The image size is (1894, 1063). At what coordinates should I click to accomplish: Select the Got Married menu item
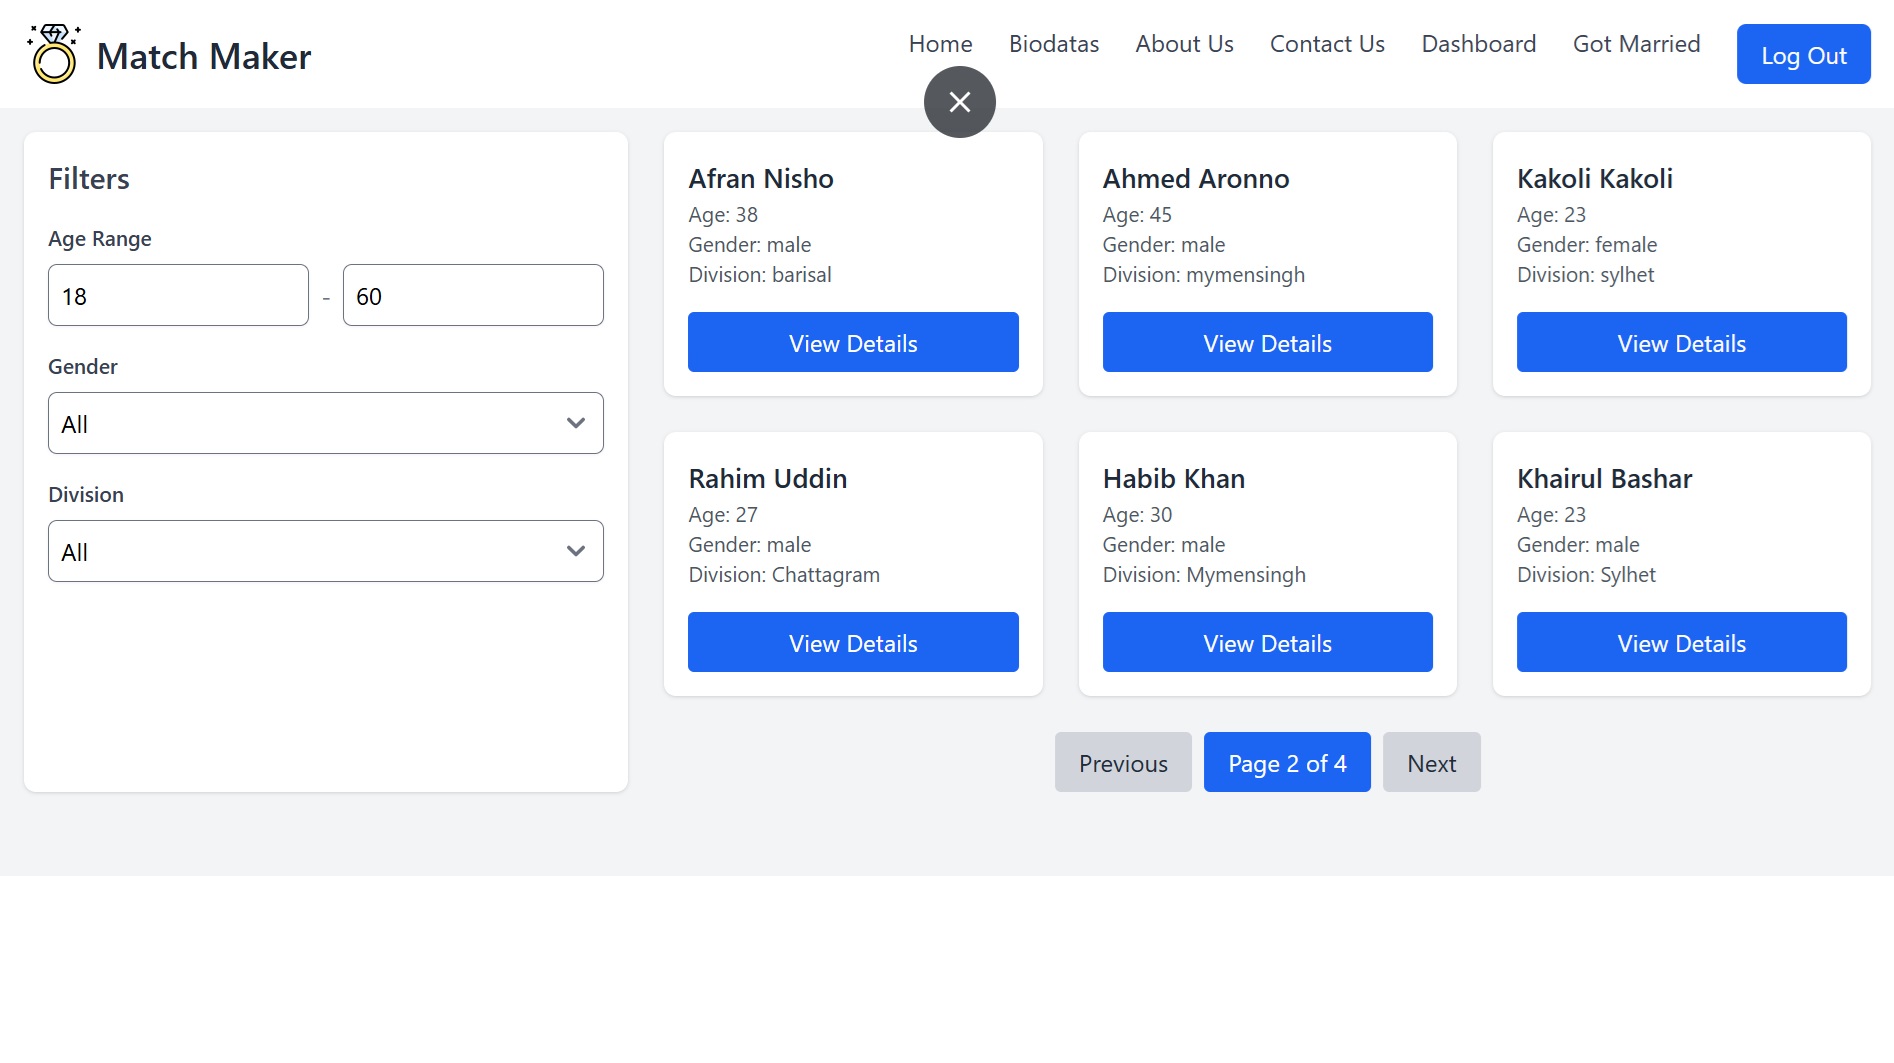(1636, 44)
